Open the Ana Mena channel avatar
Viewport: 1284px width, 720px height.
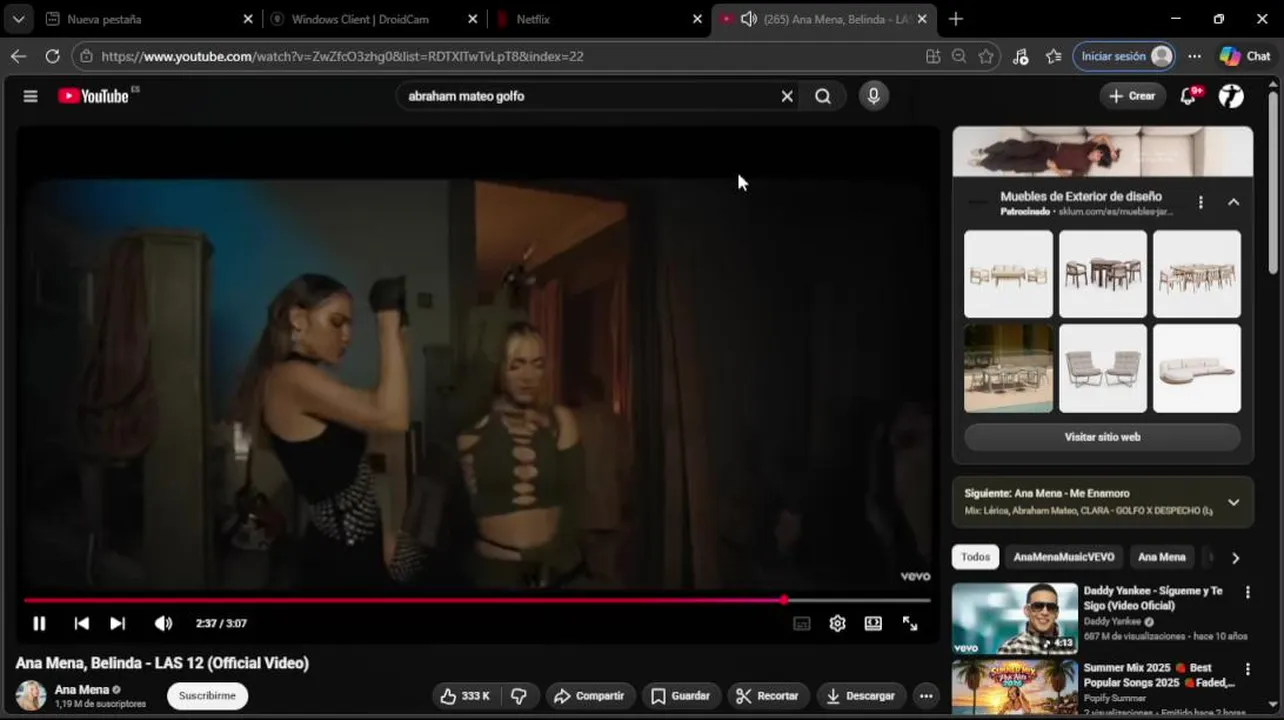[31, 696]
